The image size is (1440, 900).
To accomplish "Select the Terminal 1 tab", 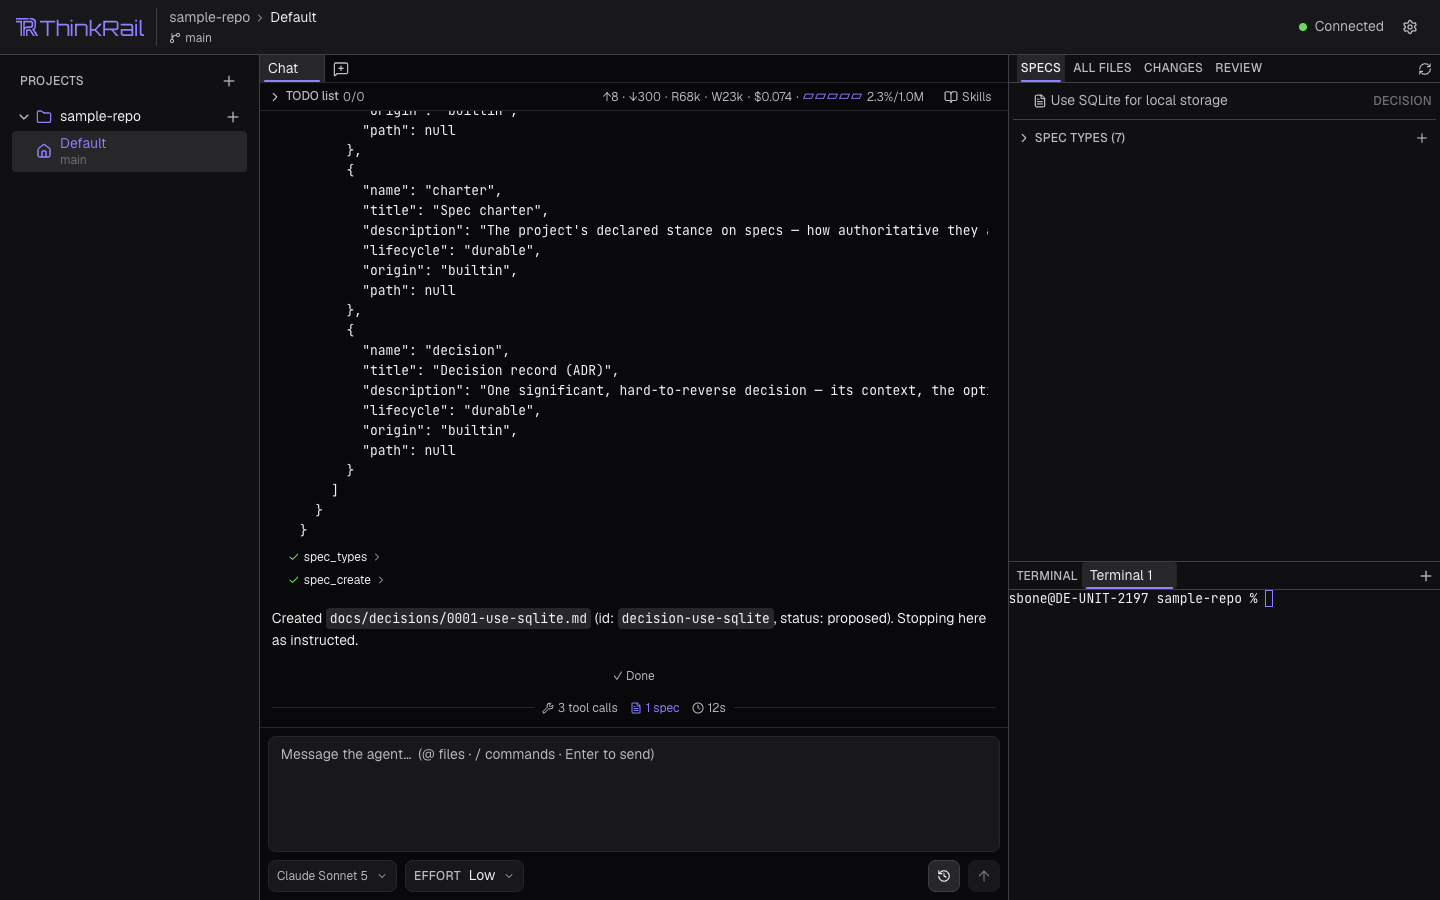I will [x=1129, y=576].
